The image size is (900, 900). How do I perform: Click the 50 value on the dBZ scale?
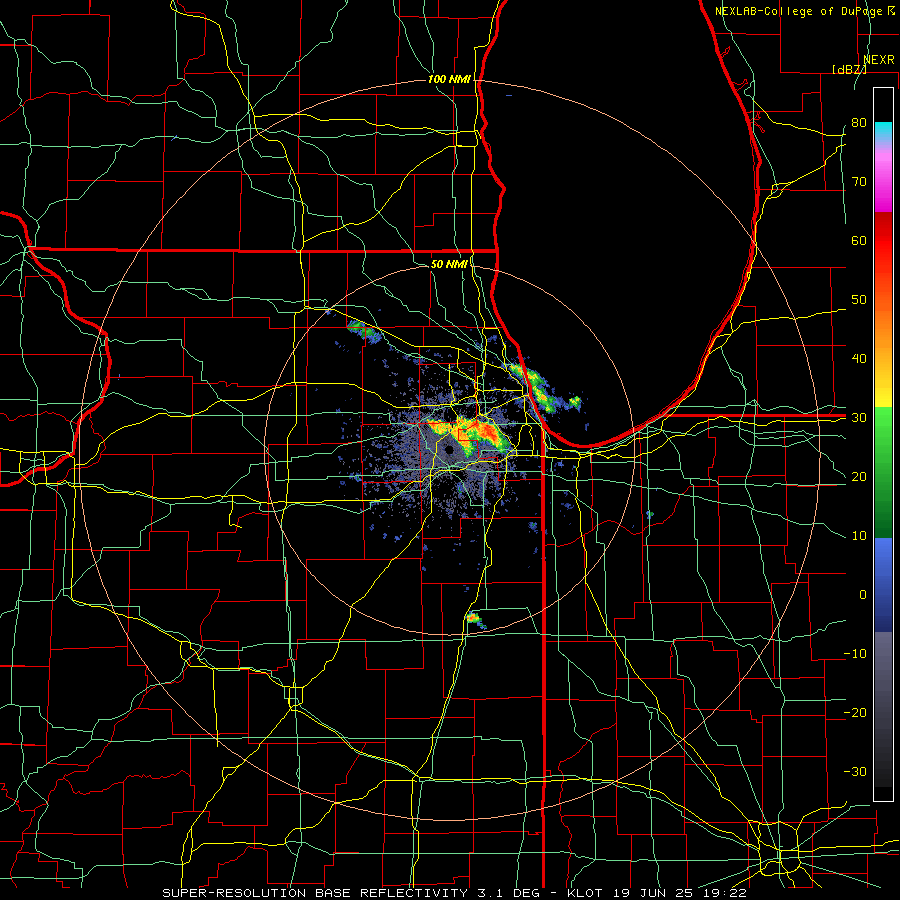point(859,300)
